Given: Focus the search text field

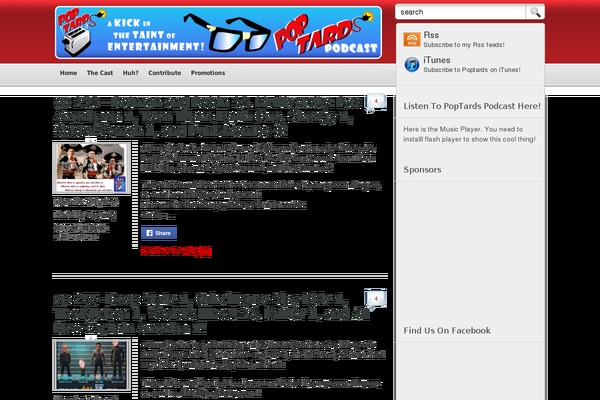Looking at the screenshot, I should click(x=461, y=12).
